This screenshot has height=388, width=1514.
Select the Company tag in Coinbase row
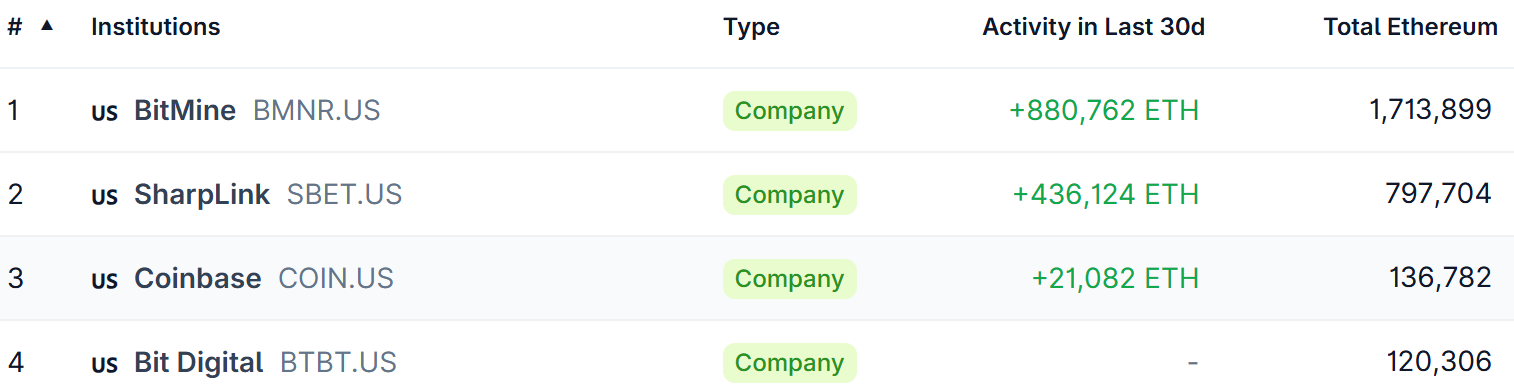[x=790, y=279]
